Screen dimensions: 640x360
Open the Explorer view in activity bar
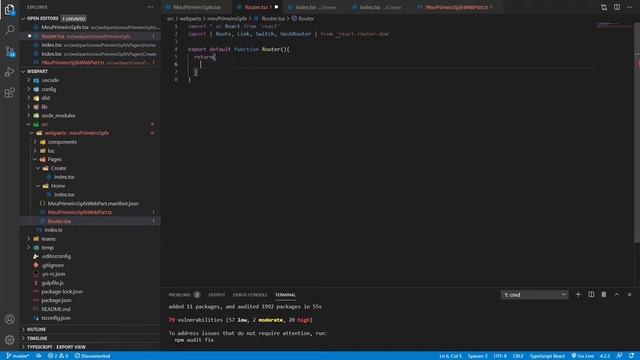(9, 9)
